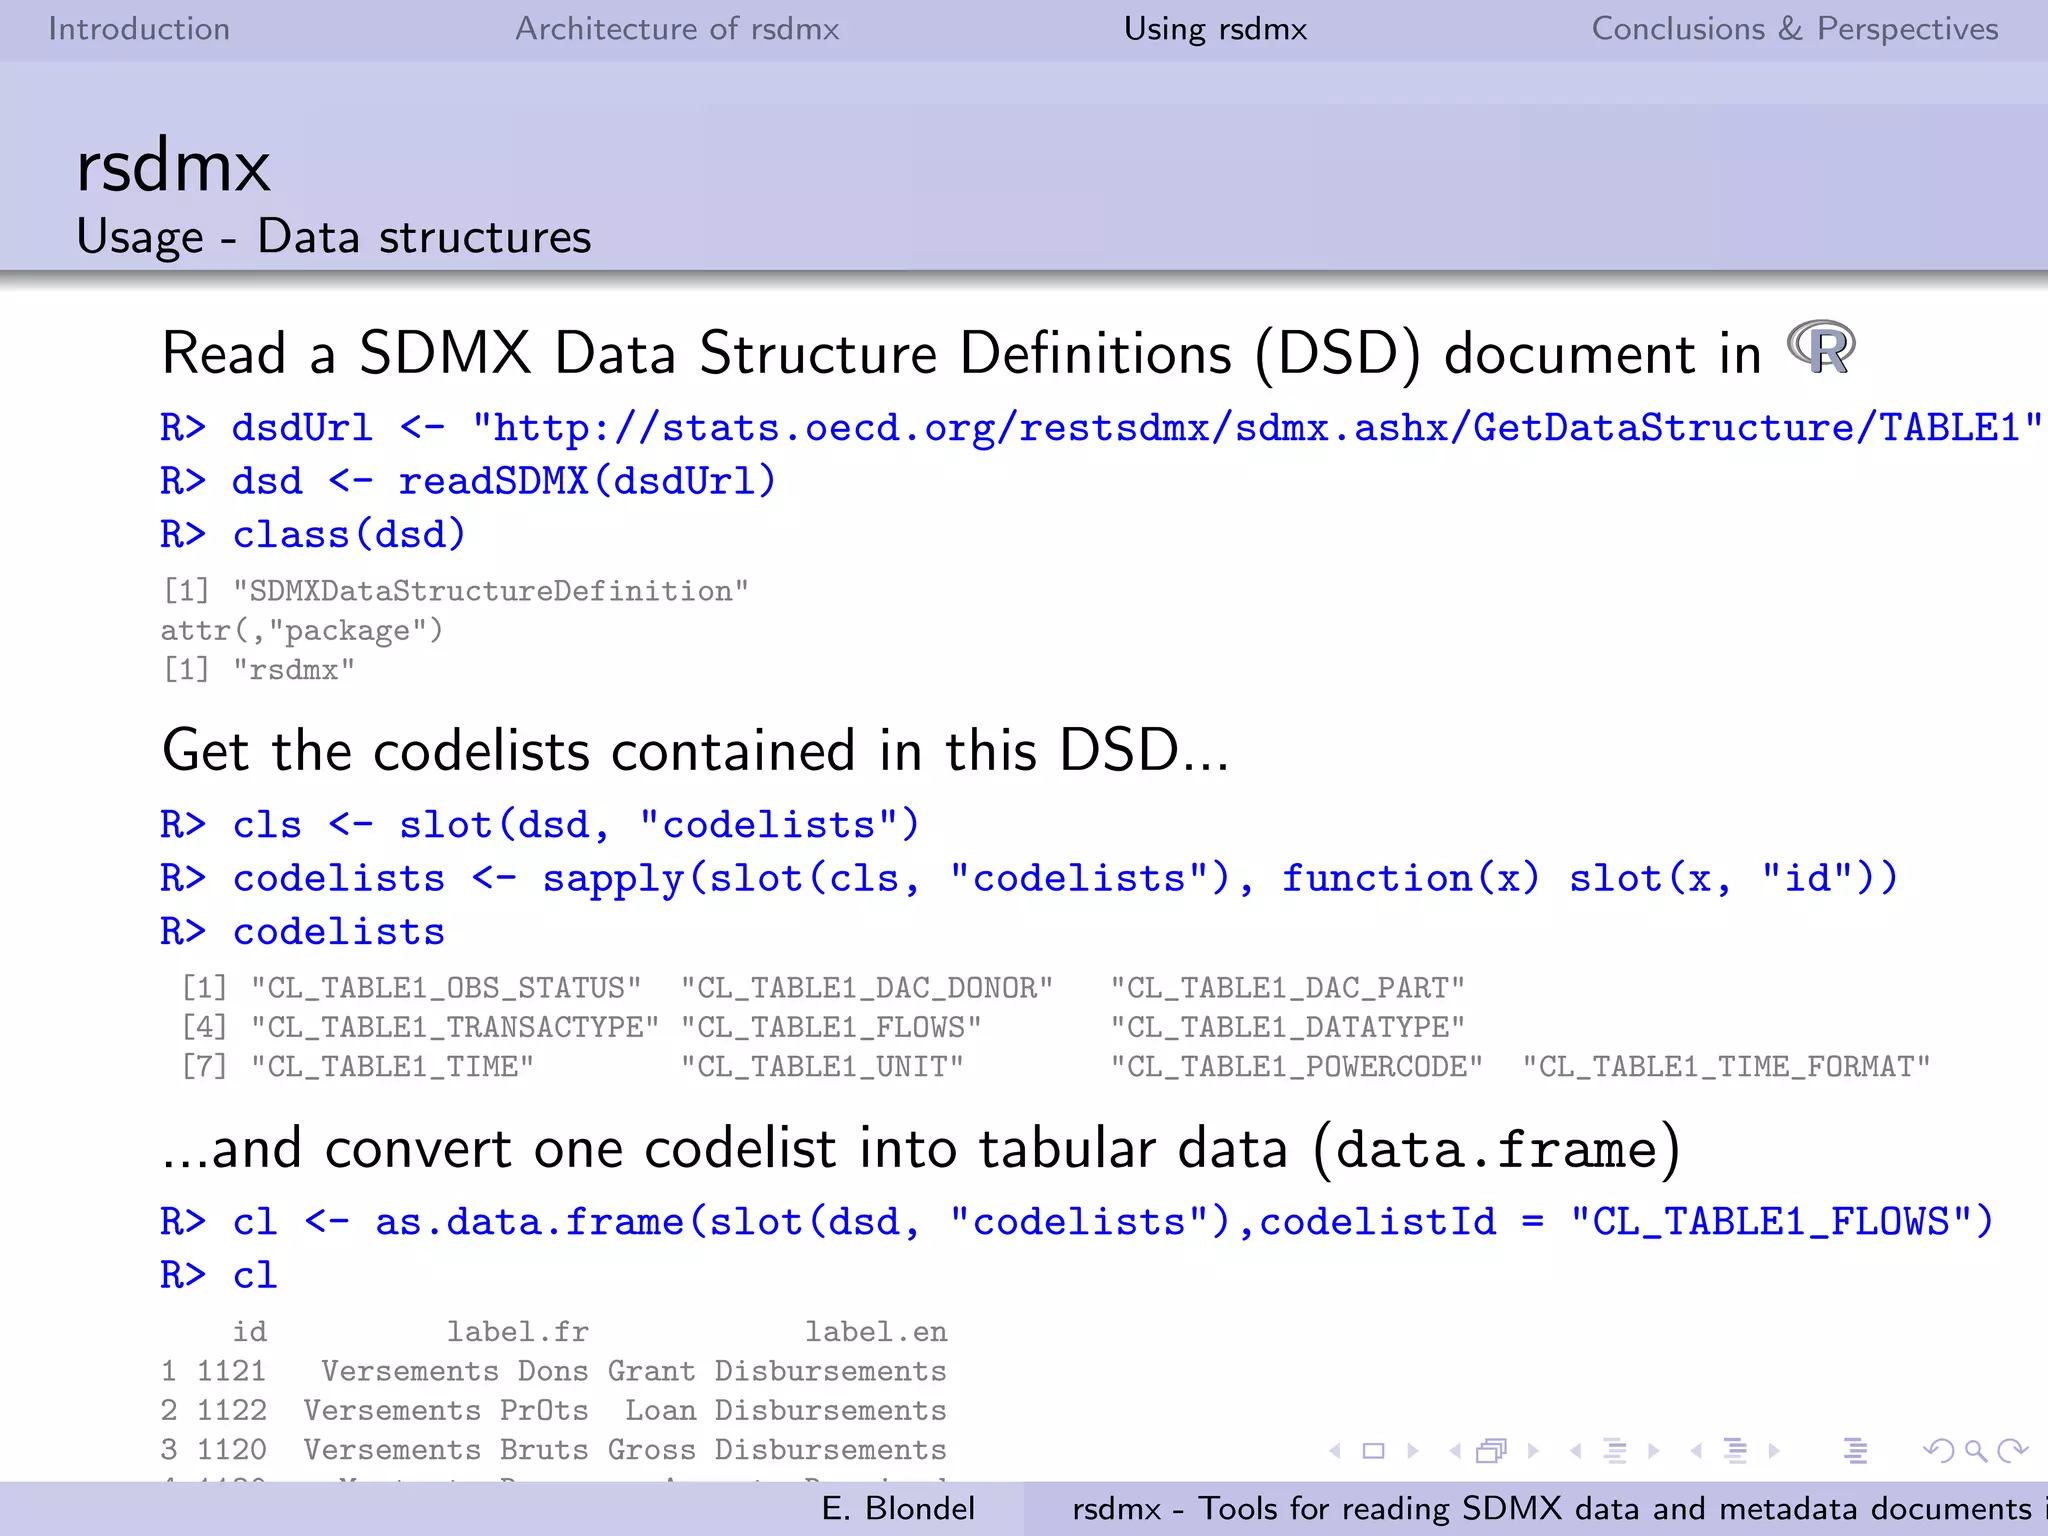This screenshot has width=2048, height=1536.
Task: Go to next subsection arrow
Action: (1654, 1450)
